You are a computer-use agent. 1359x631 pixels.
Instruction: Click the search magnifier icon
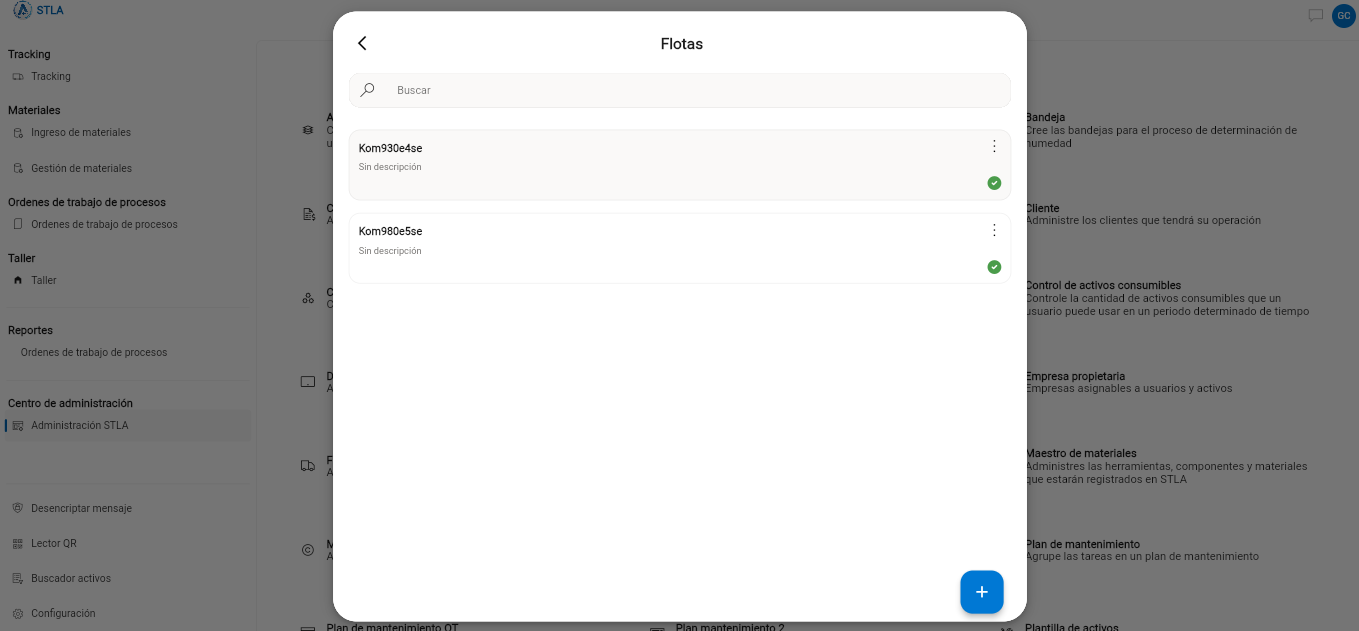click(368, 89)
